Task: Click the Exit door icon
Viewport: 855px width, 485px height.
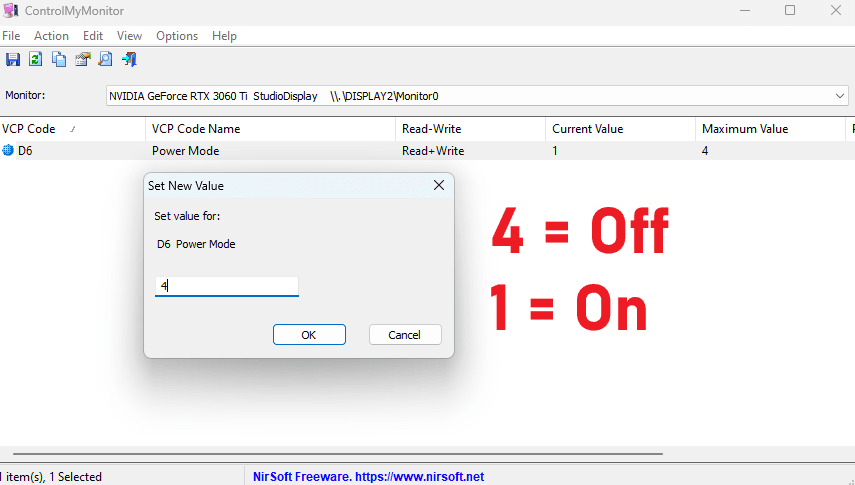Action: (x=129, y=60)
